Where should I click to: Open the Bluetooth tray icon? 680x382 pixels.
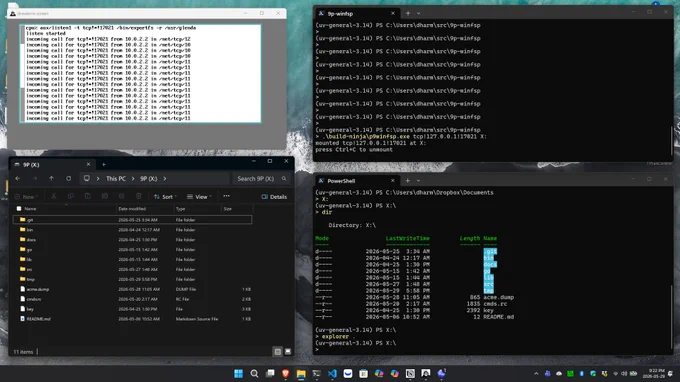click(x=582, y=373)
